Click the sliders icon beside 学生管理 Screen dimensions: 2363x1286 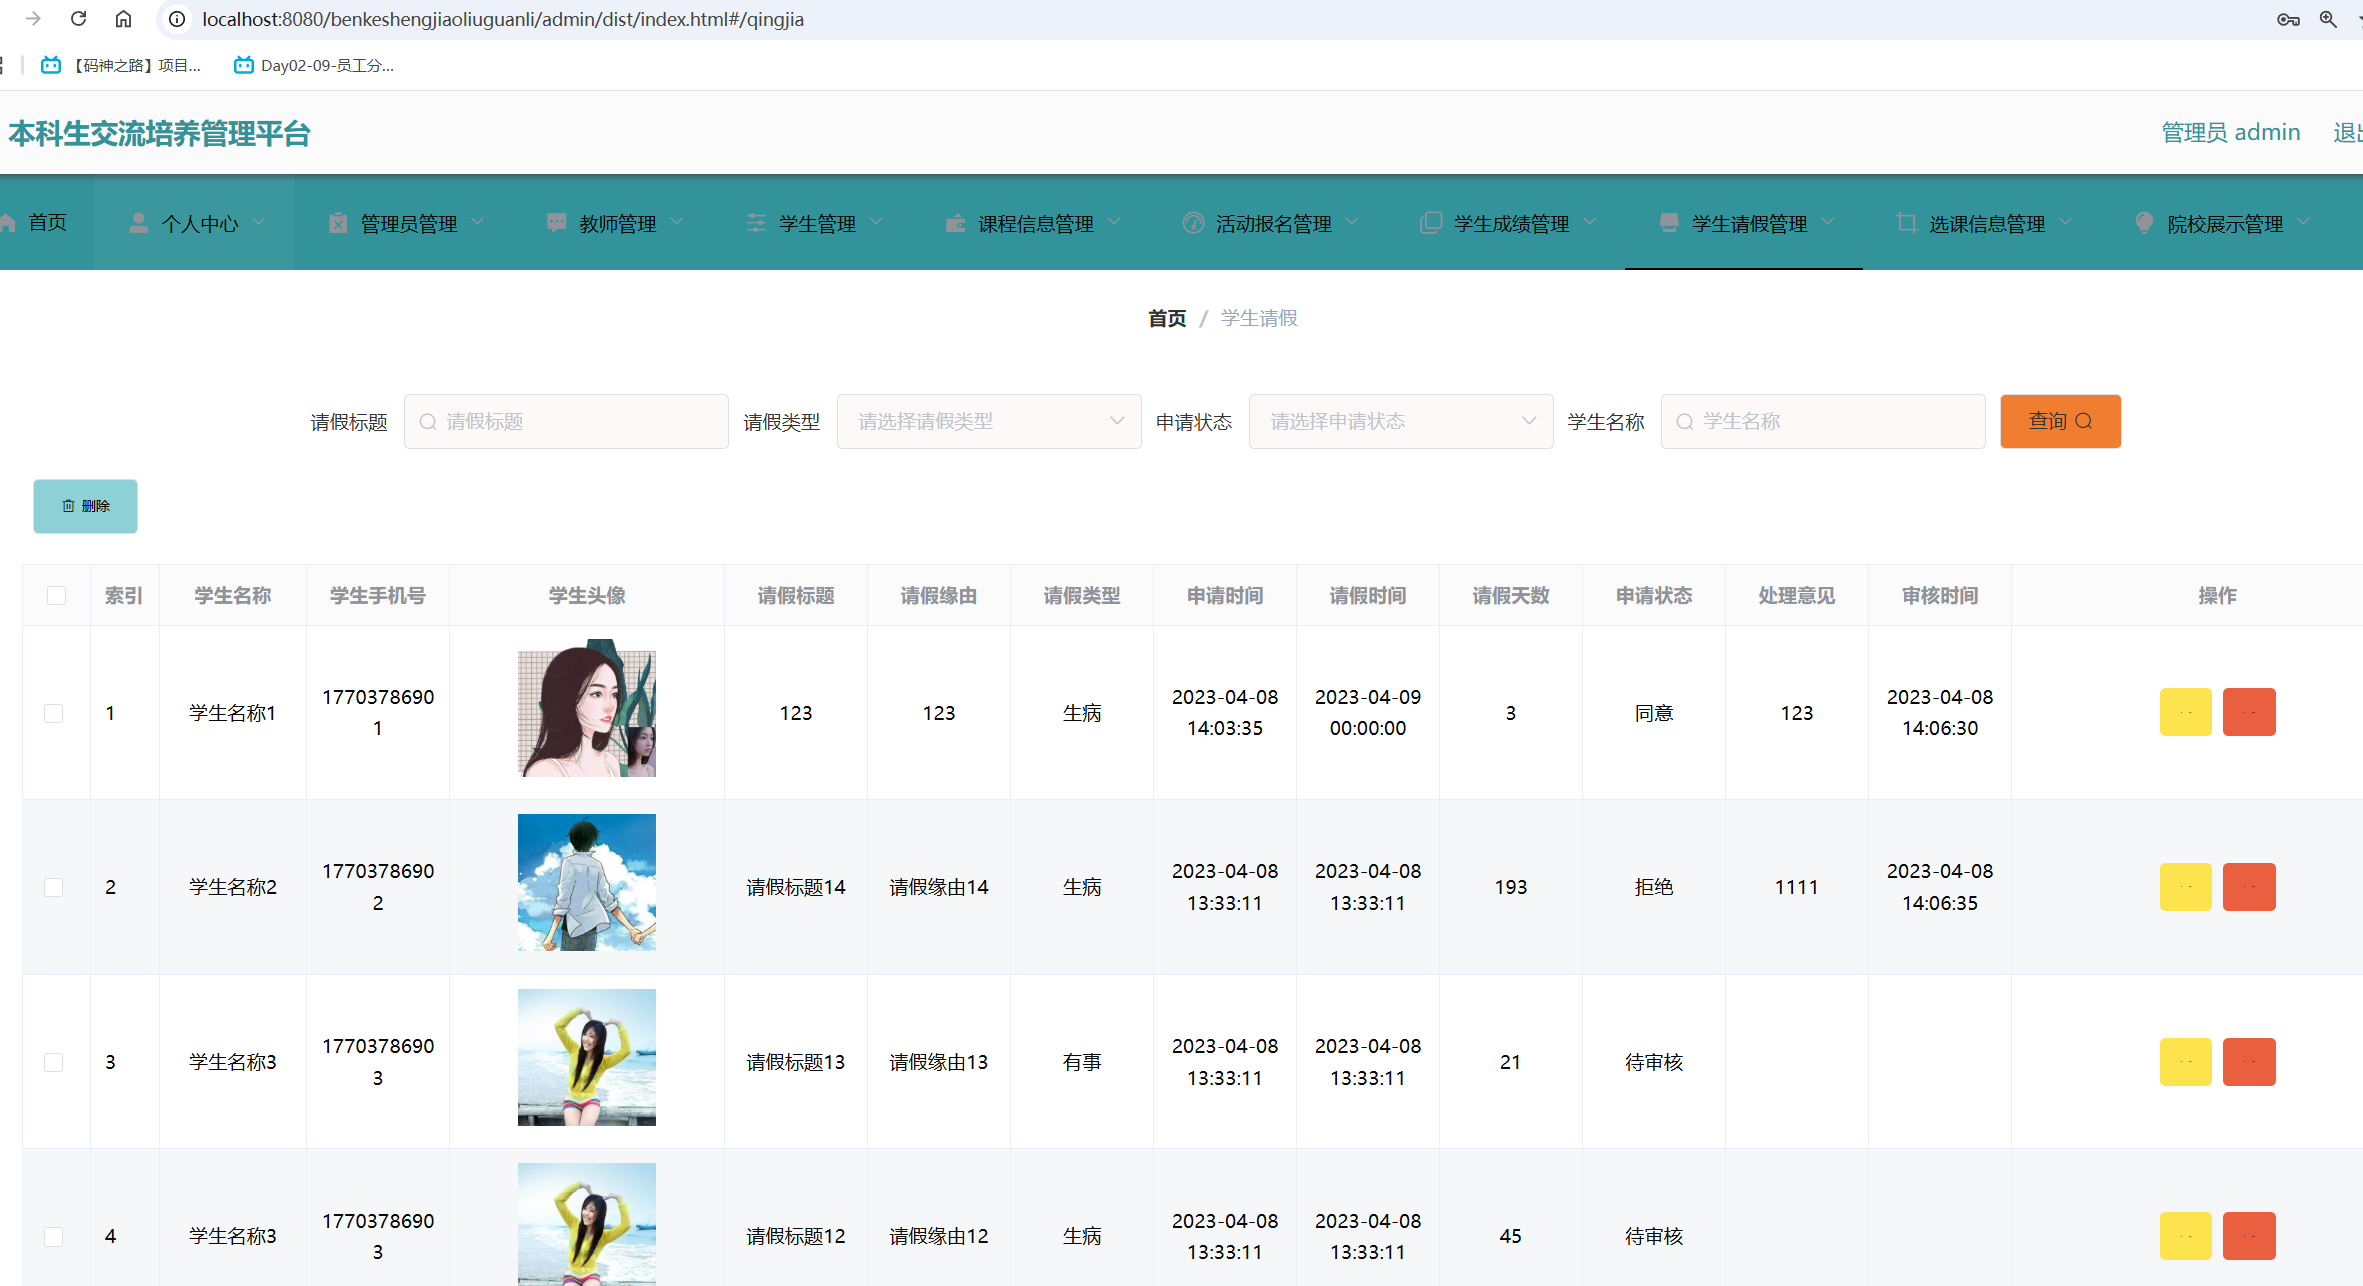756,223
